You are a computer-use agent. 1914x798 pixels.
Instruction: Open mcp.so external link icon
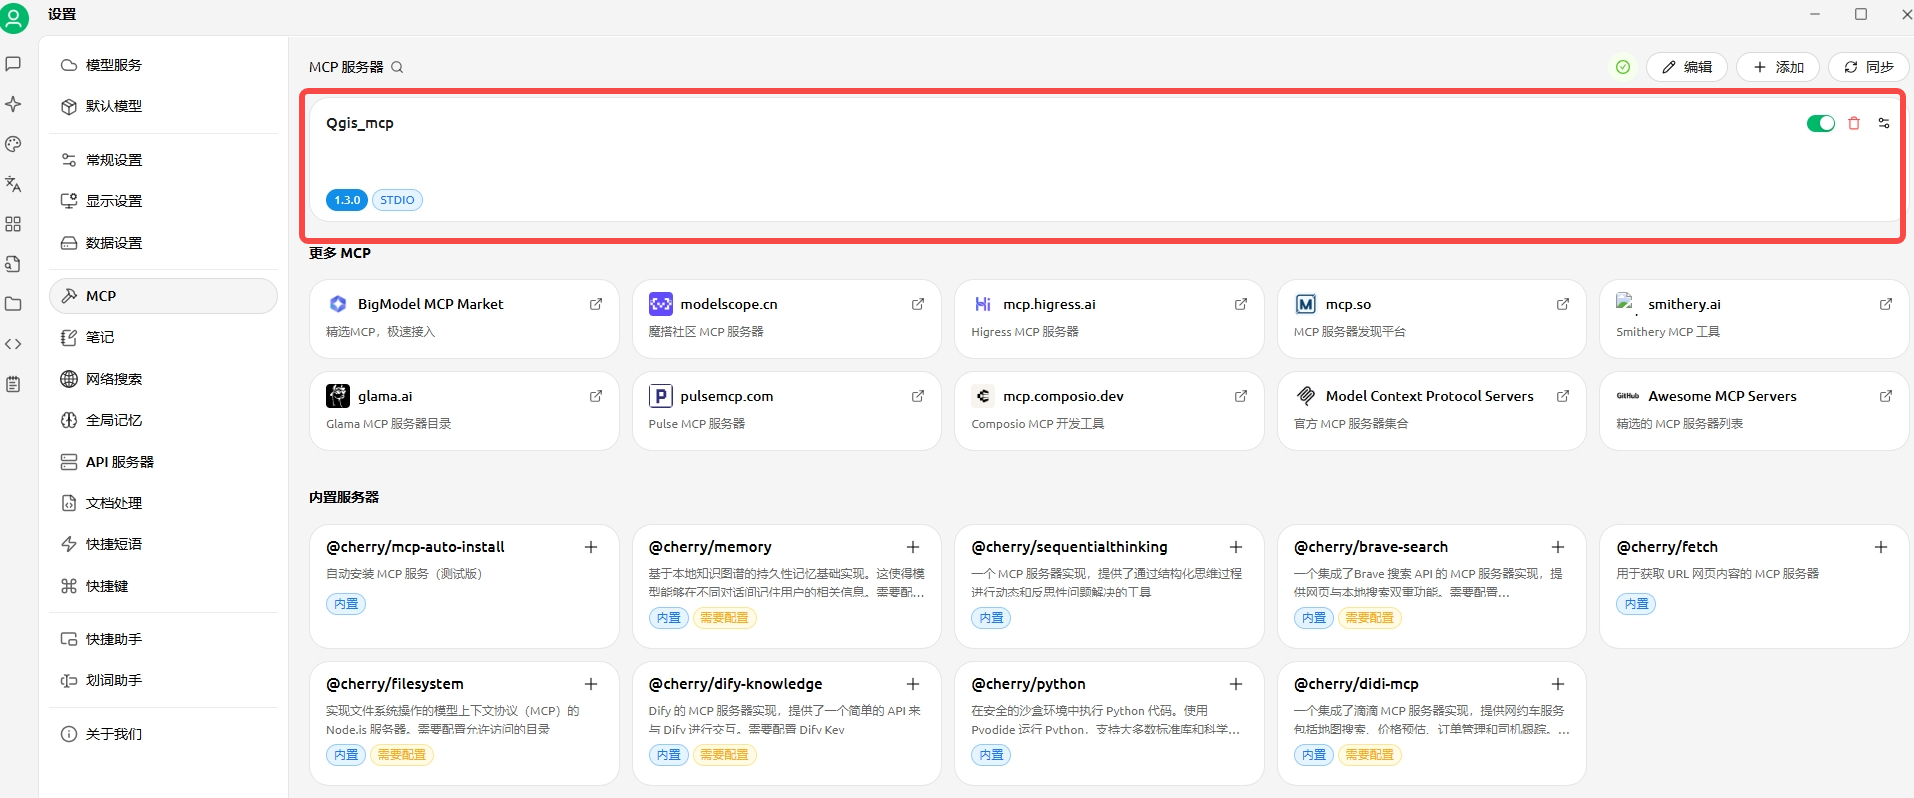1563,304
